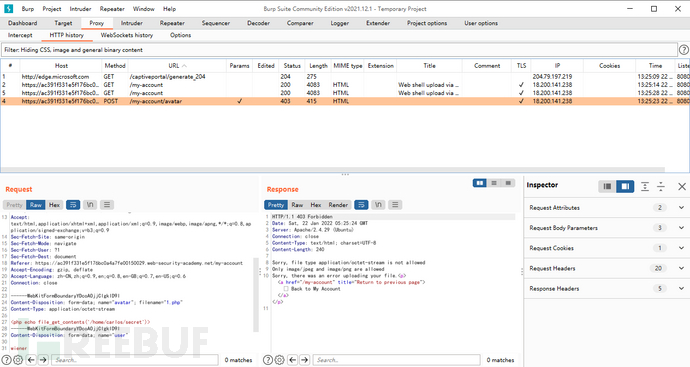Go to next match in Response search

(x=304, y=360)
